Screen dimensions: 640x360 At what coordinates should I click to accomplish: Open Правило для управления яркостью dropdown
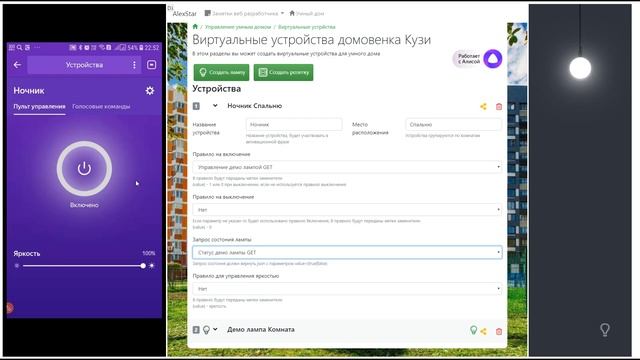347,289
